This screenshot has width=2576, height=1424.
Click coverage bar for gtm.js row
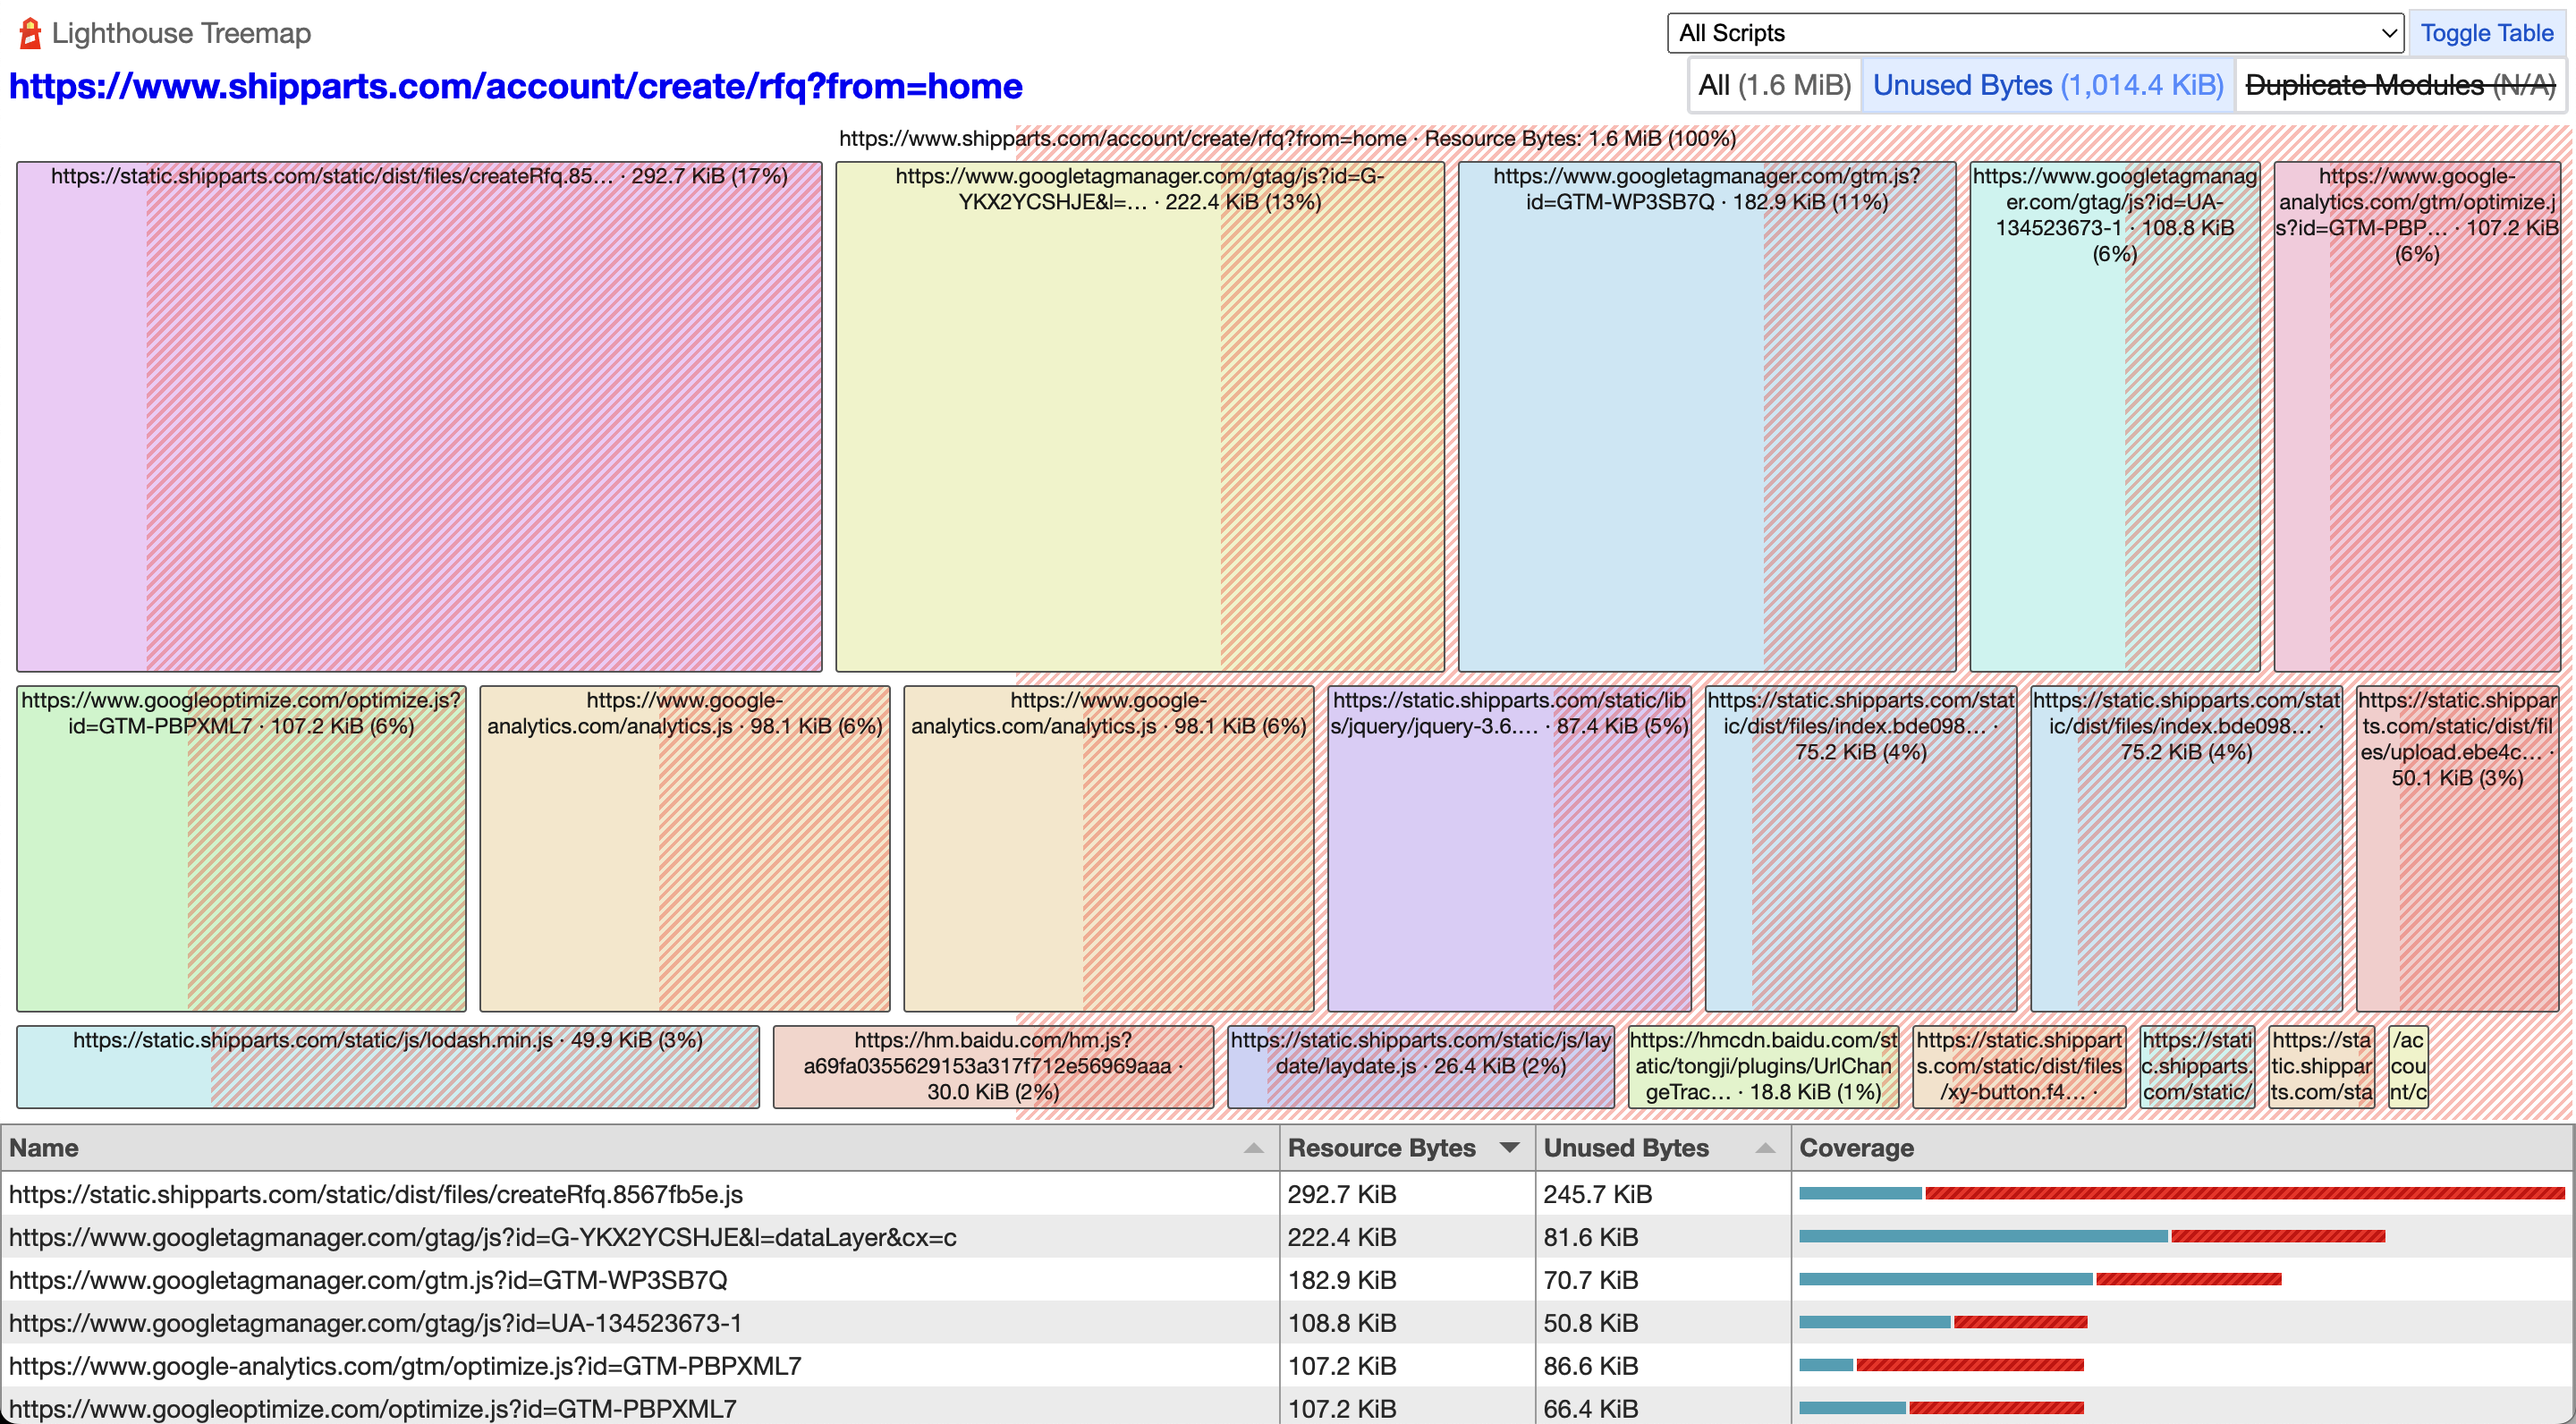click(2040, 1279)
